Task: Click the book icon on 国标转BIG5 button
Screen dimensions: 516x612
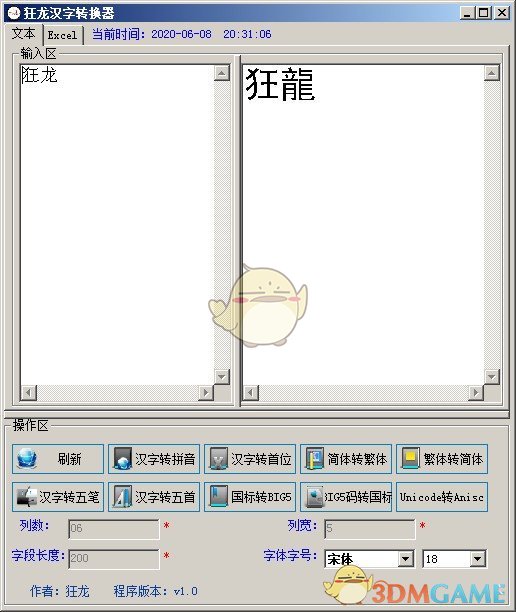Action: coord(219,497)
